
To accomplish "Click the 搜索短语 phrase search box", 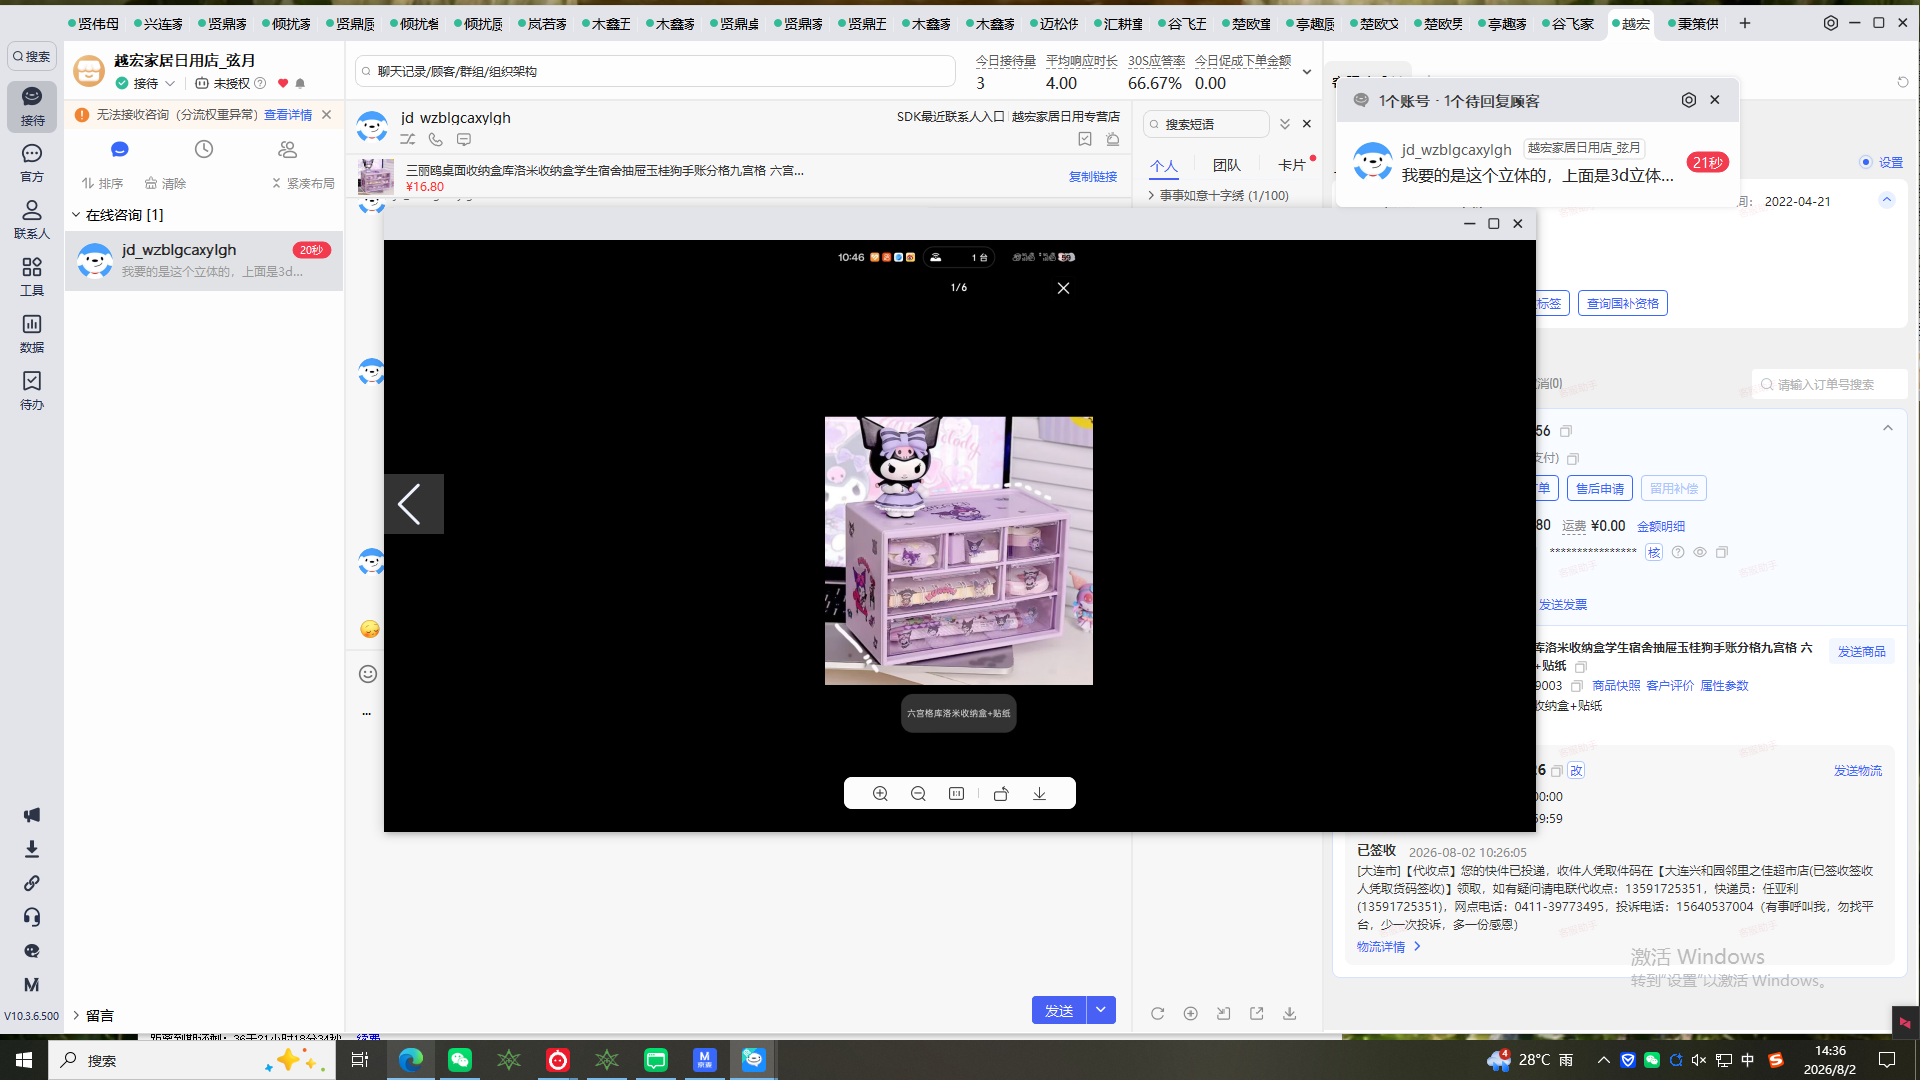I will [1206, 124].
